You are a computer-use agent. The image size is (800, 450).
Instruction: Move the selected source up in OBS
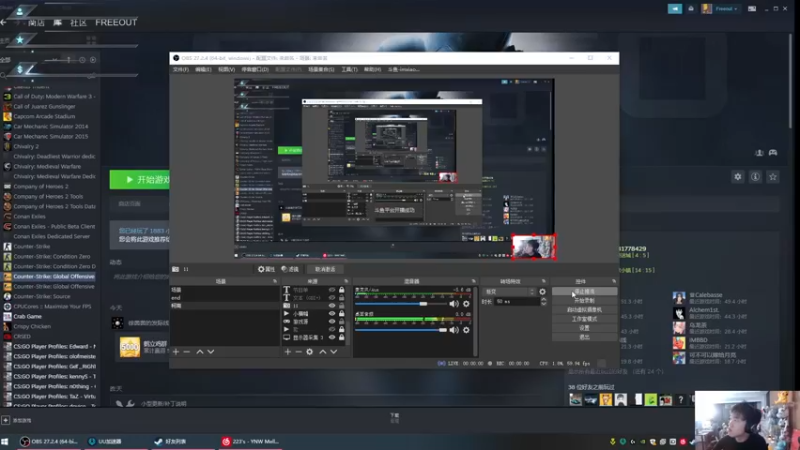coord(322,352)
